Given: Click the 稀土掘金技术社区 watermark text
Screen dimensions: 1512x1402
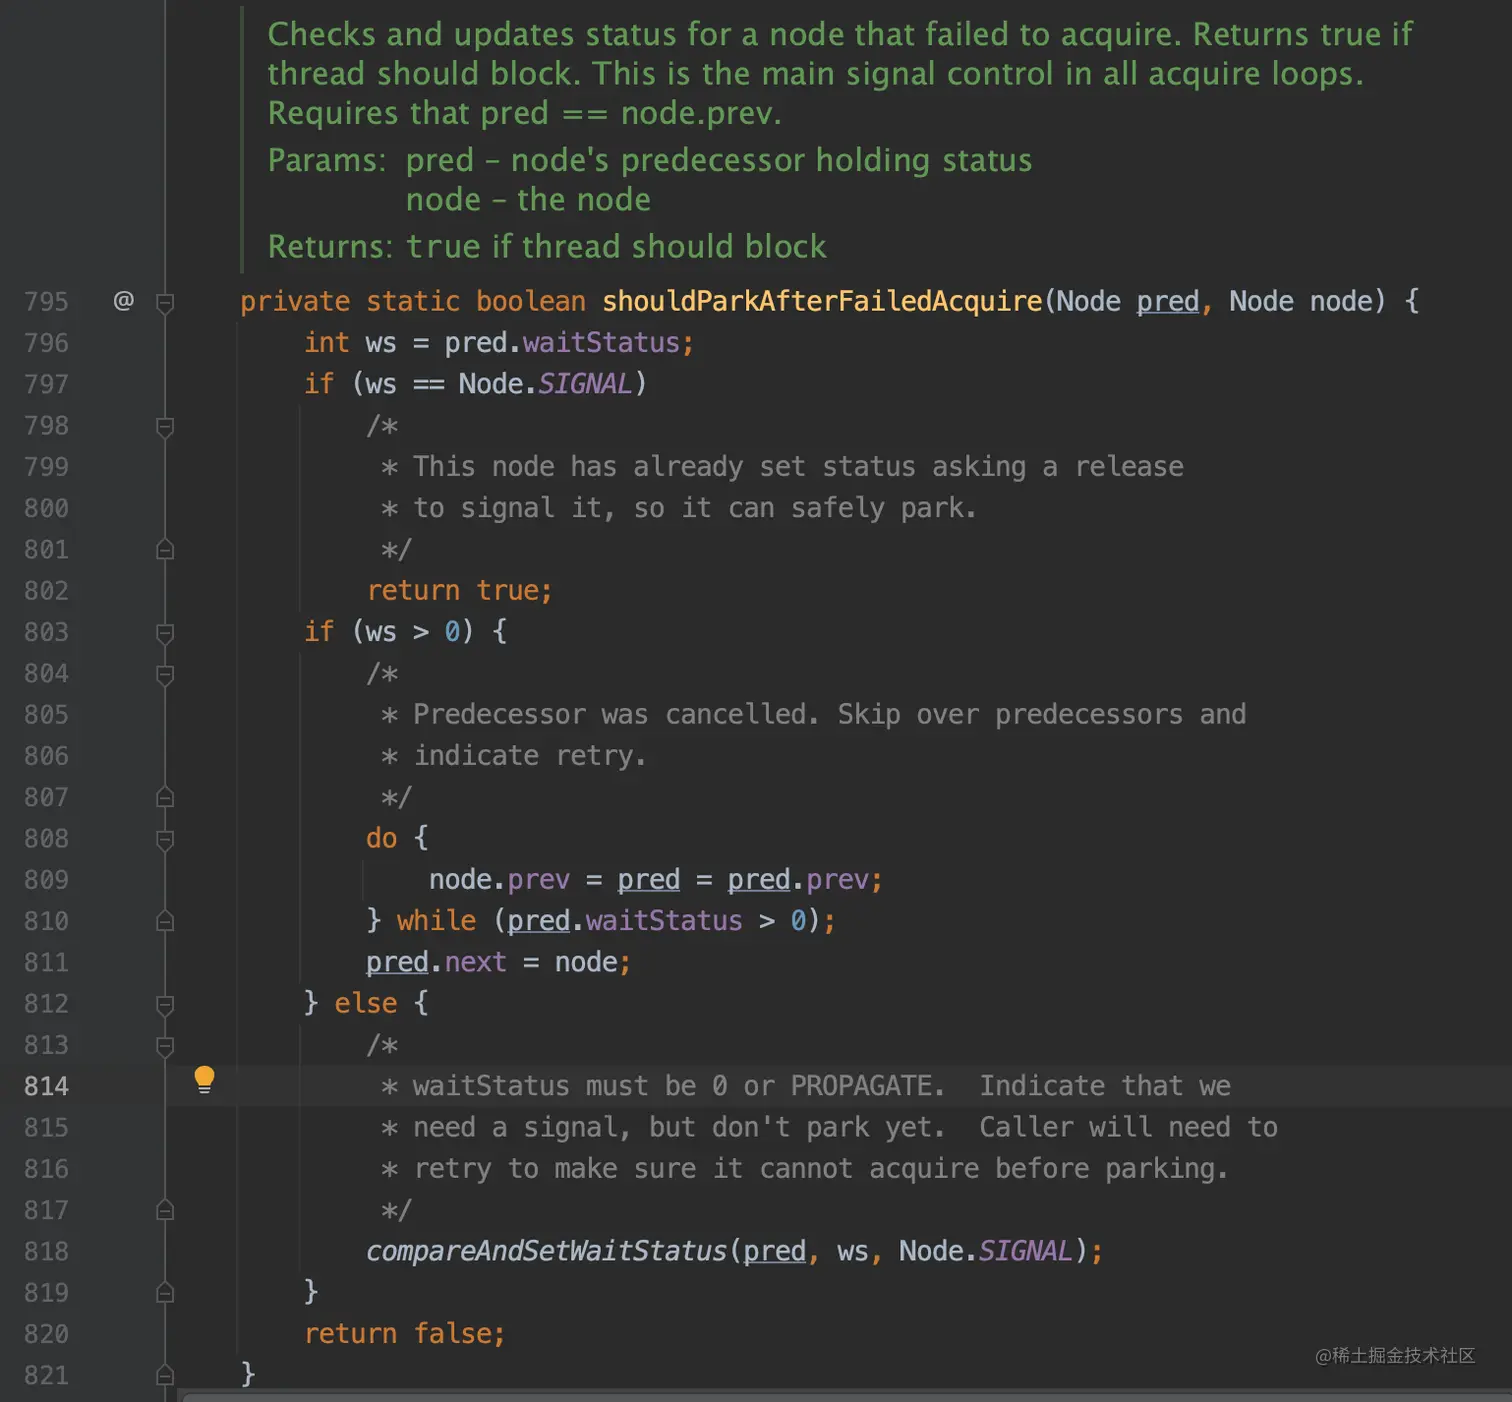Looking at the screenshot, I should click(x=1395, y=1356).
